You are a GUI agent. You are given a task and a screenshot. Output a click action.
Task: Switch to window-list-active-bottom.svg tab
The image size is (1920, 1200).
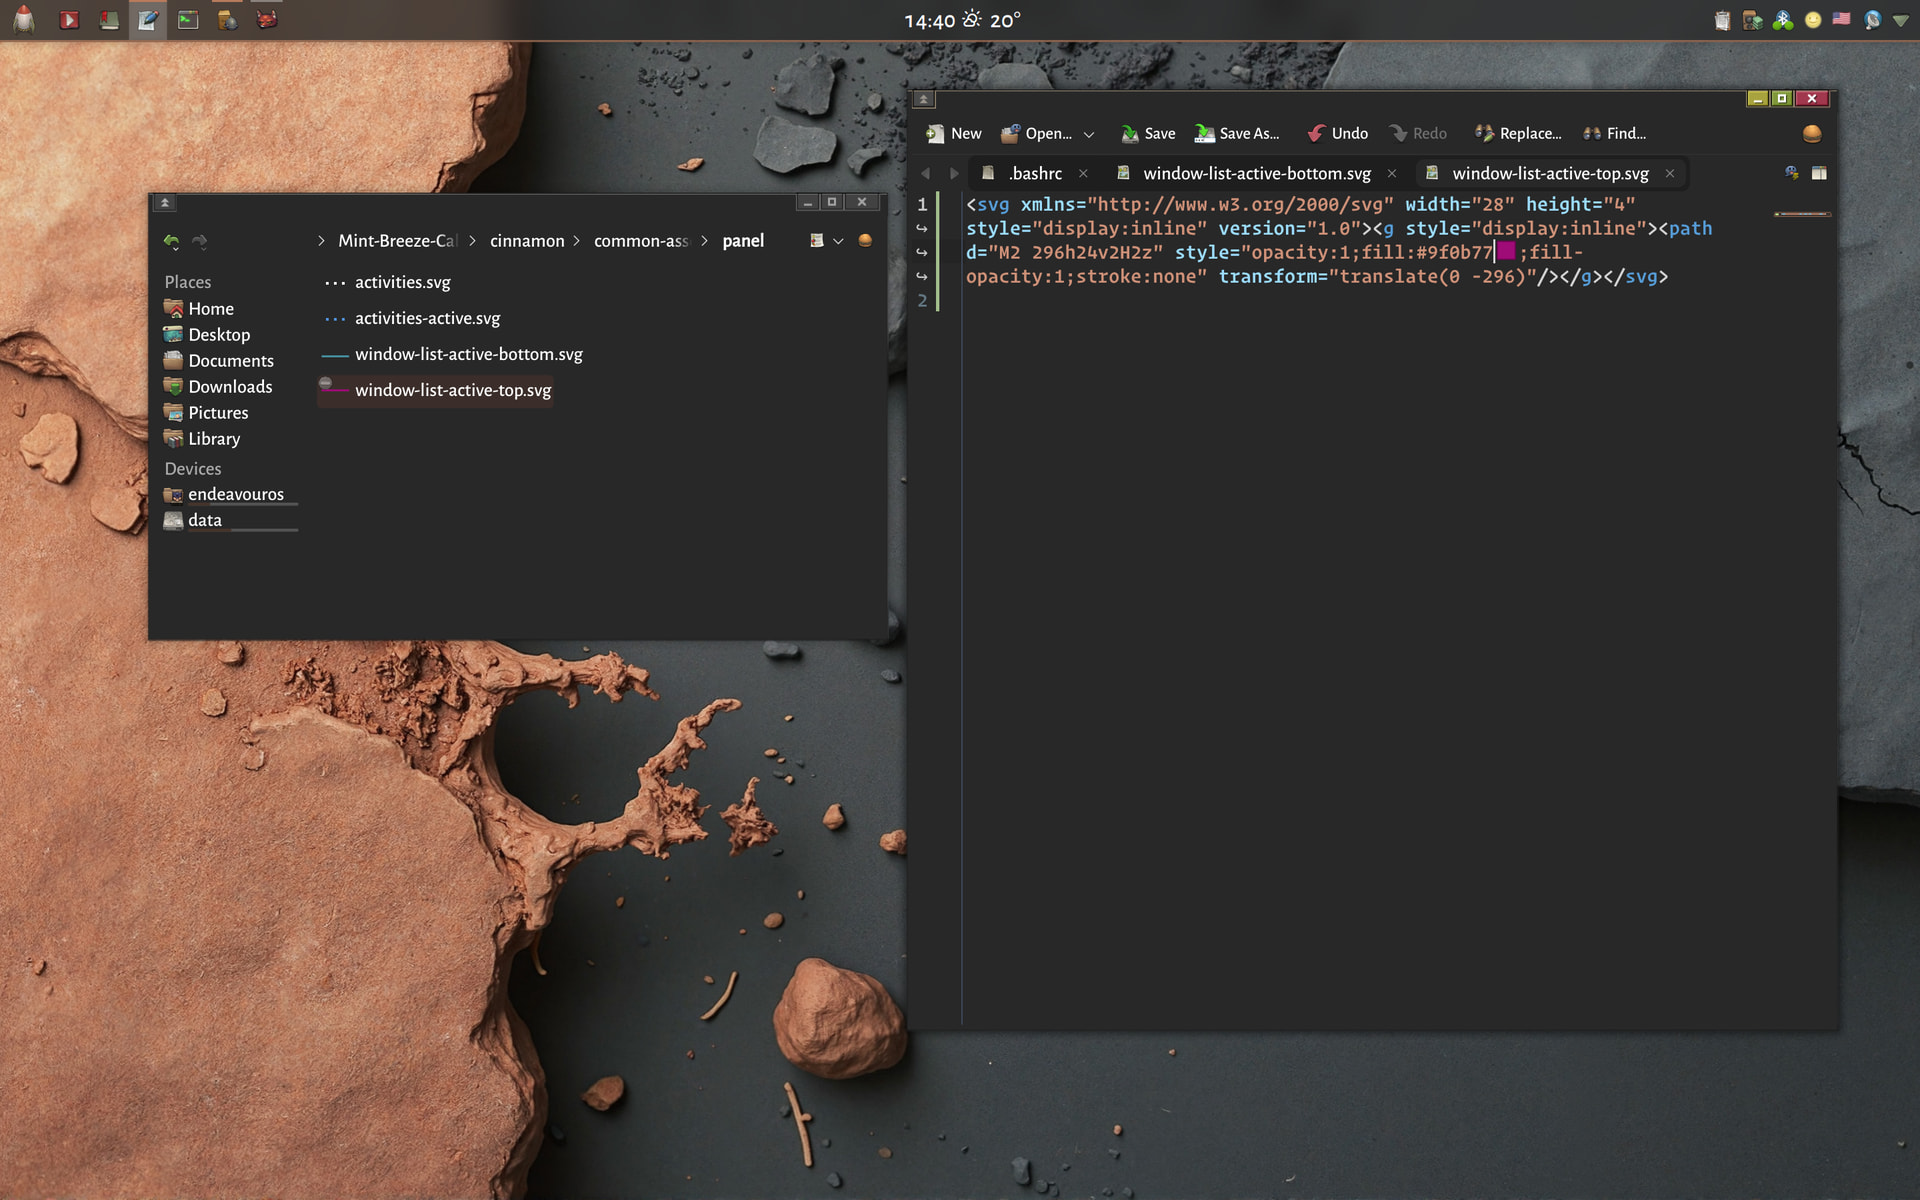(x=1256, y=173)
